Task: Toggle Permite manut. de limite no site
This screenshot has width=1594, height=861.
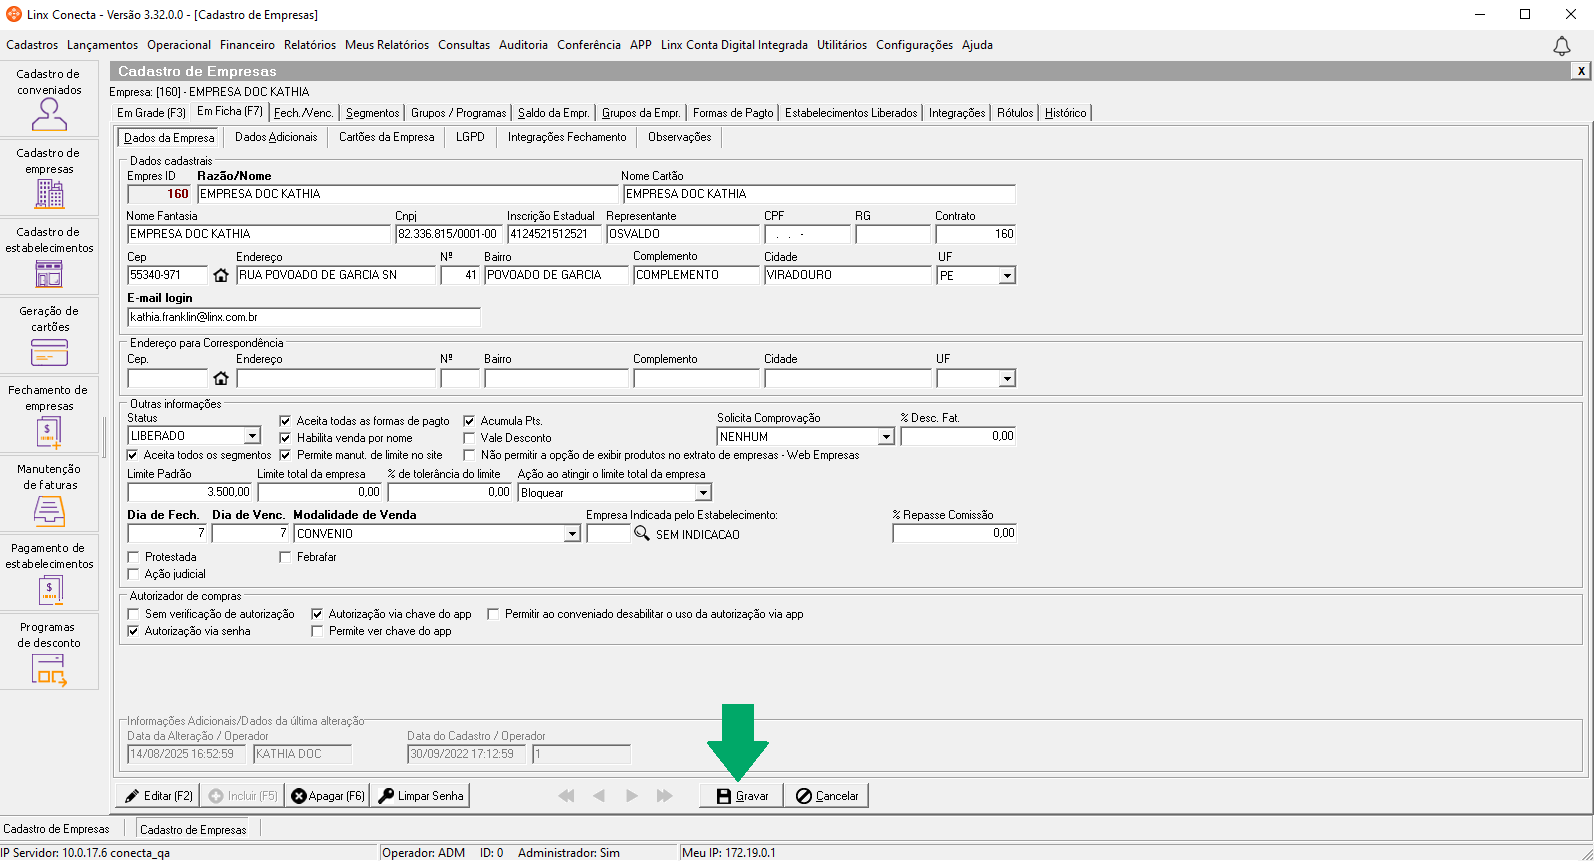Action: pos(285,455)
